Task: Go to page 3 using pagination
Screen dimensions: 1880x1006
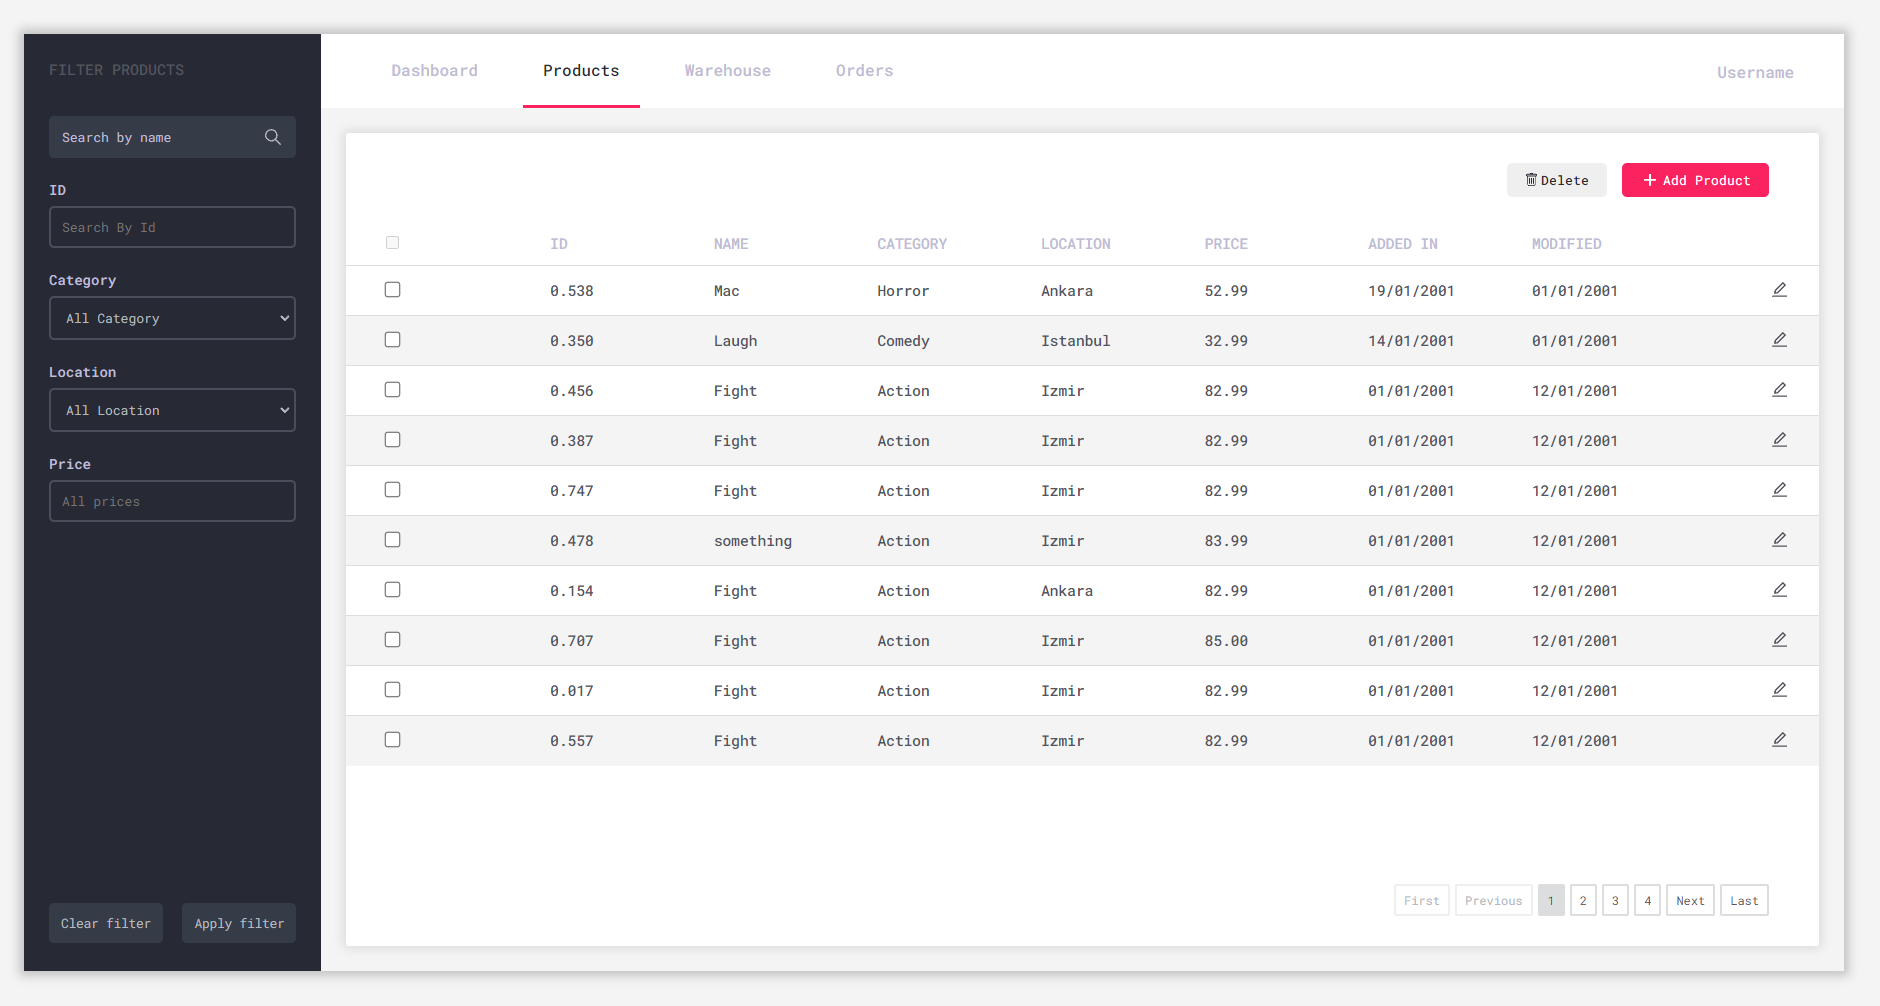Action: point(1615,899)
